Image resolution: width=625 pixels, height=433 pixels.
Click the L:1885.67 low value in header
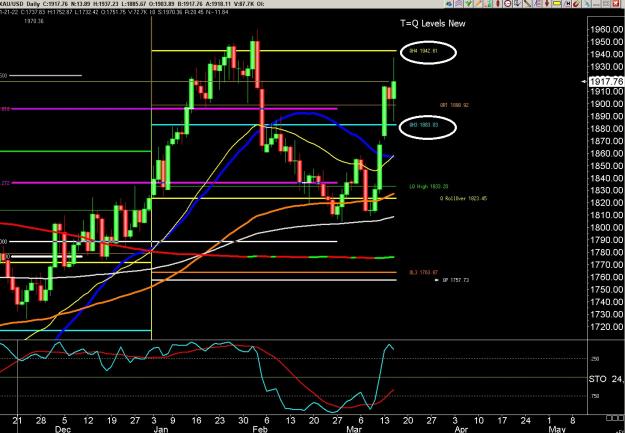point(134,3)
